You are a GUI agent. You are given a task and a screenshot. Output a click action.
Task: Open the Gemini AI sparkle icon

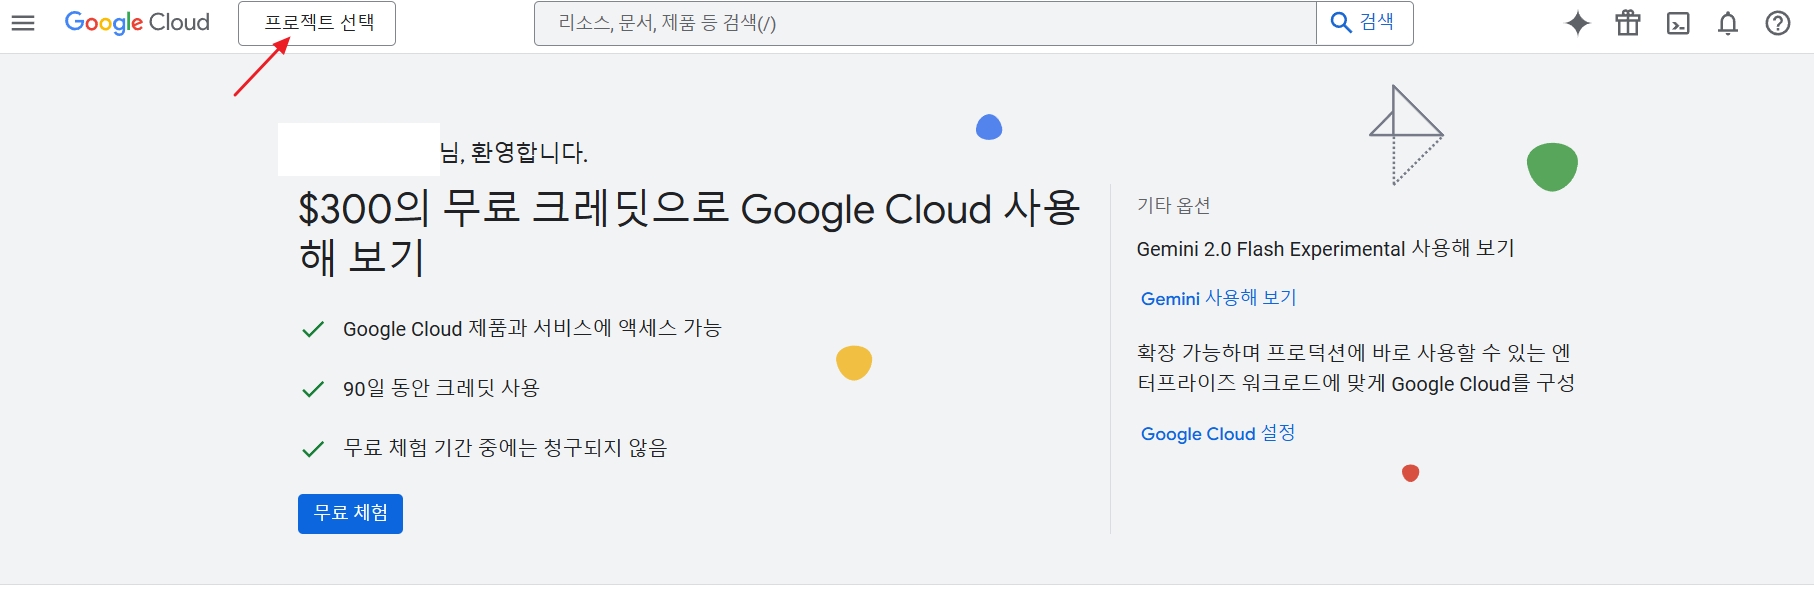click(1578, 23)
